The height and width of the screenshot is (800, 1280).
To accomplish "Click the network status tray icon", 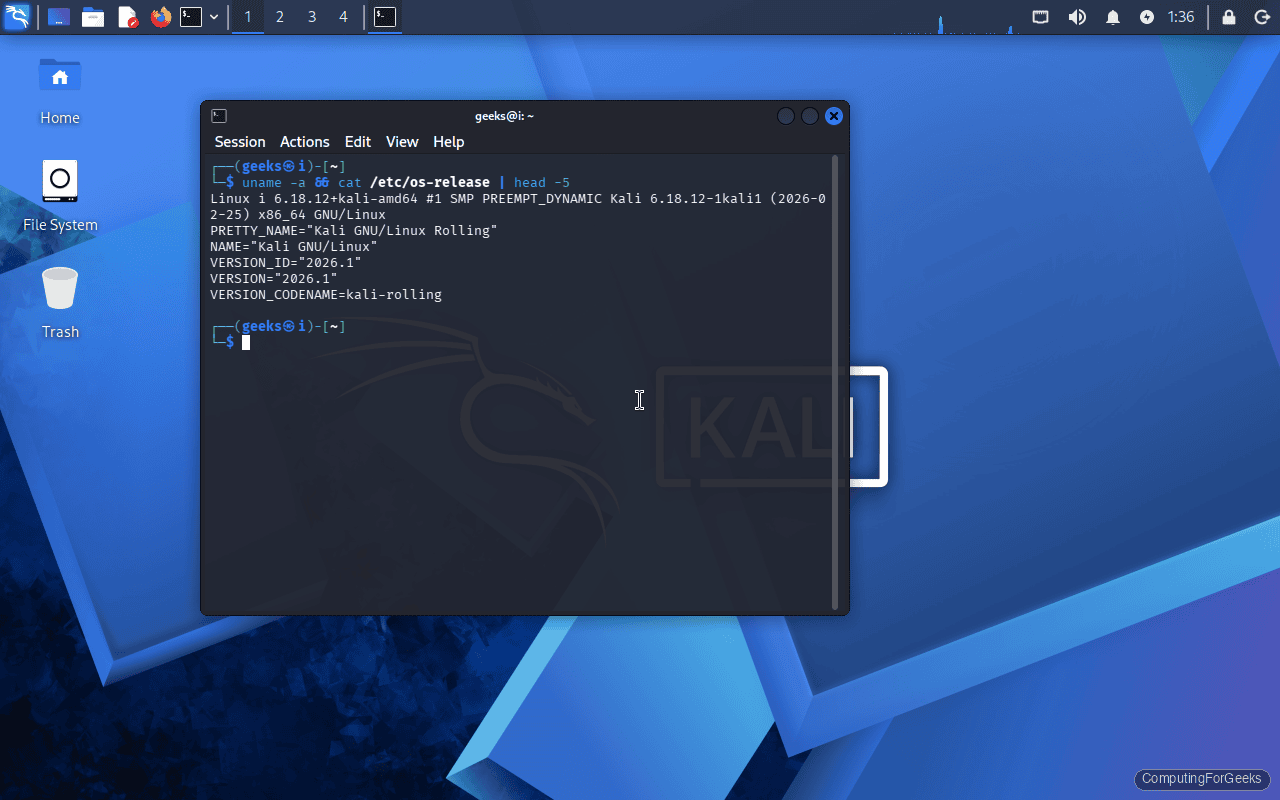I will coord(1040,17).
